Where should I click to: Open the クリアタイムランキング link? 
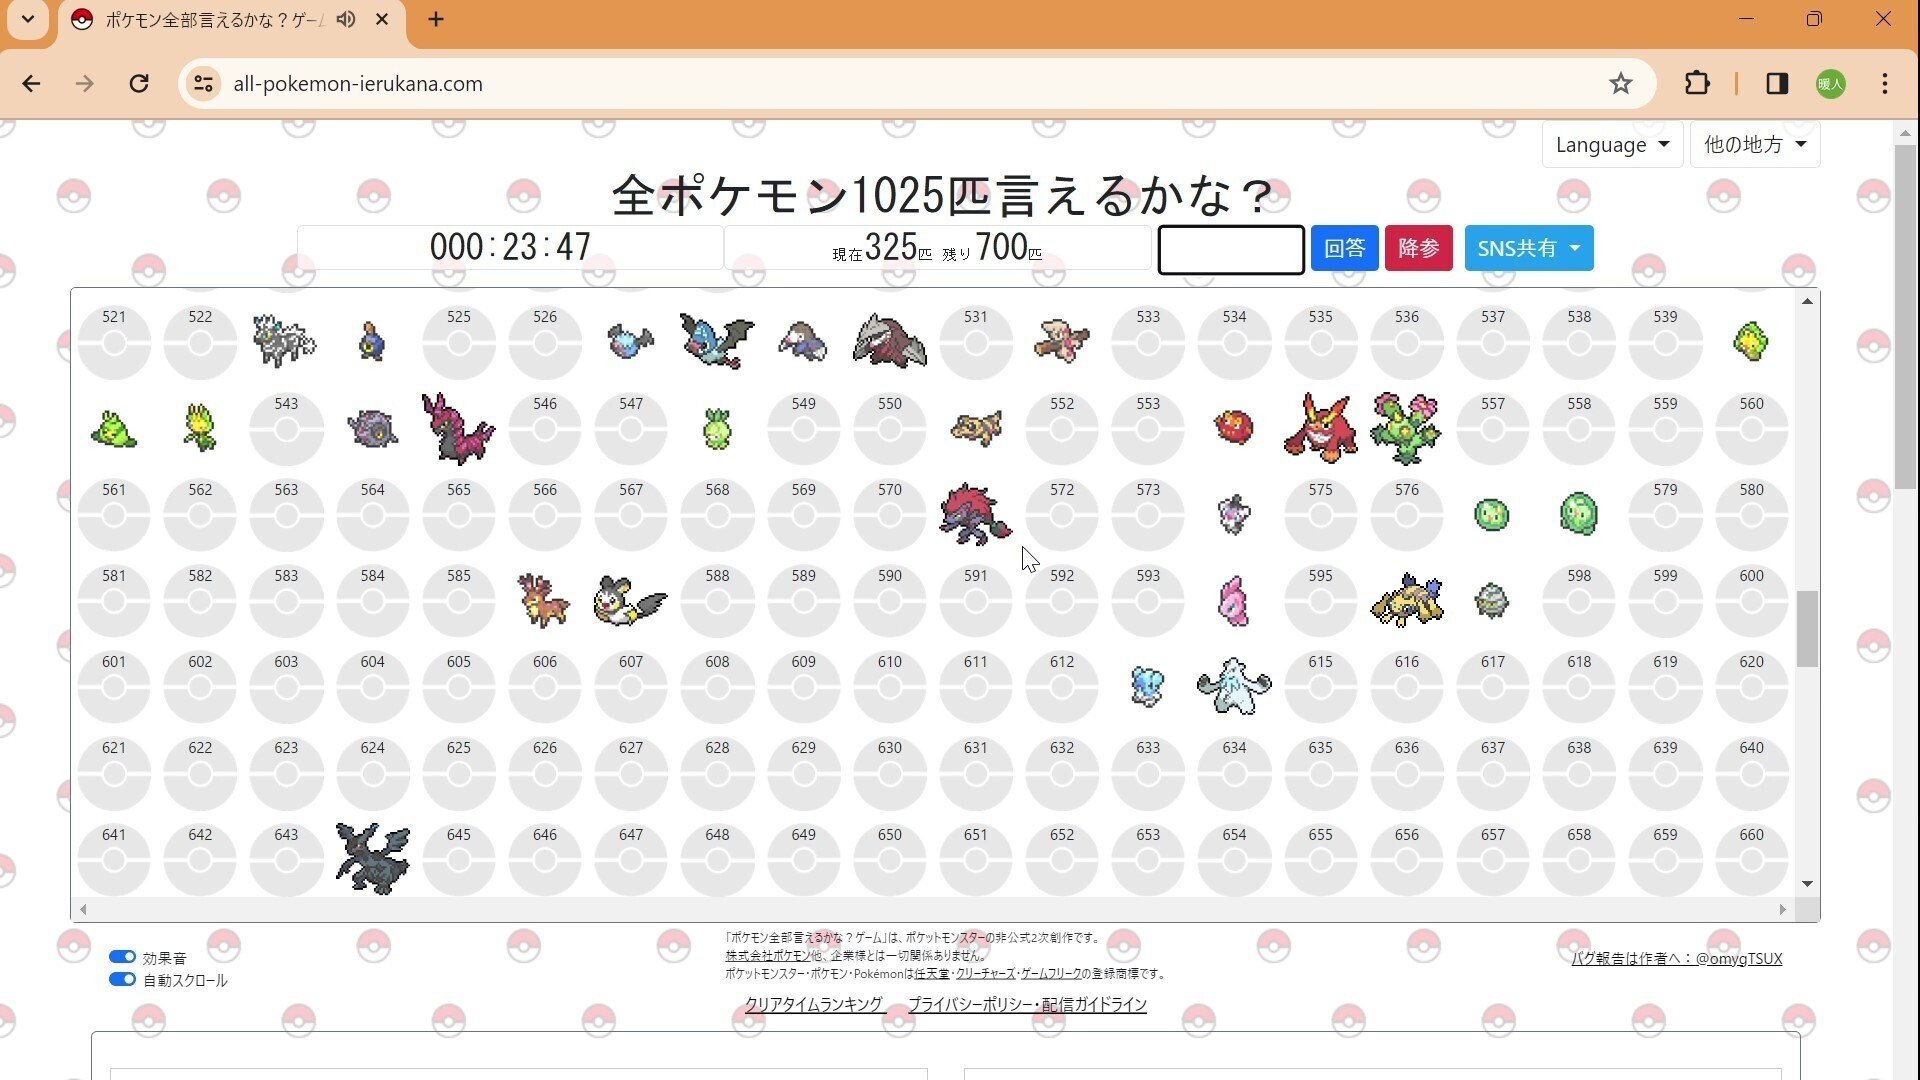point(812,1005)
